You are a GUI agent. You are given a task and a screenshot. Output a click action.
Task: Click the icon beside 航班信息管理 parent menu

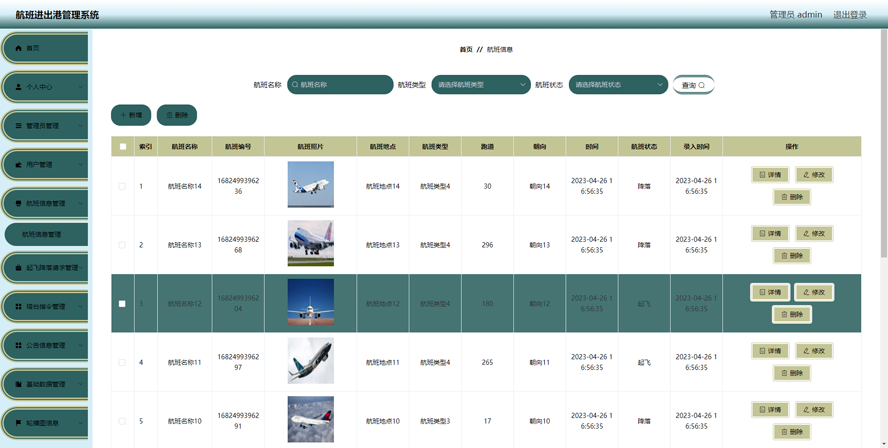tap(18, 203)
